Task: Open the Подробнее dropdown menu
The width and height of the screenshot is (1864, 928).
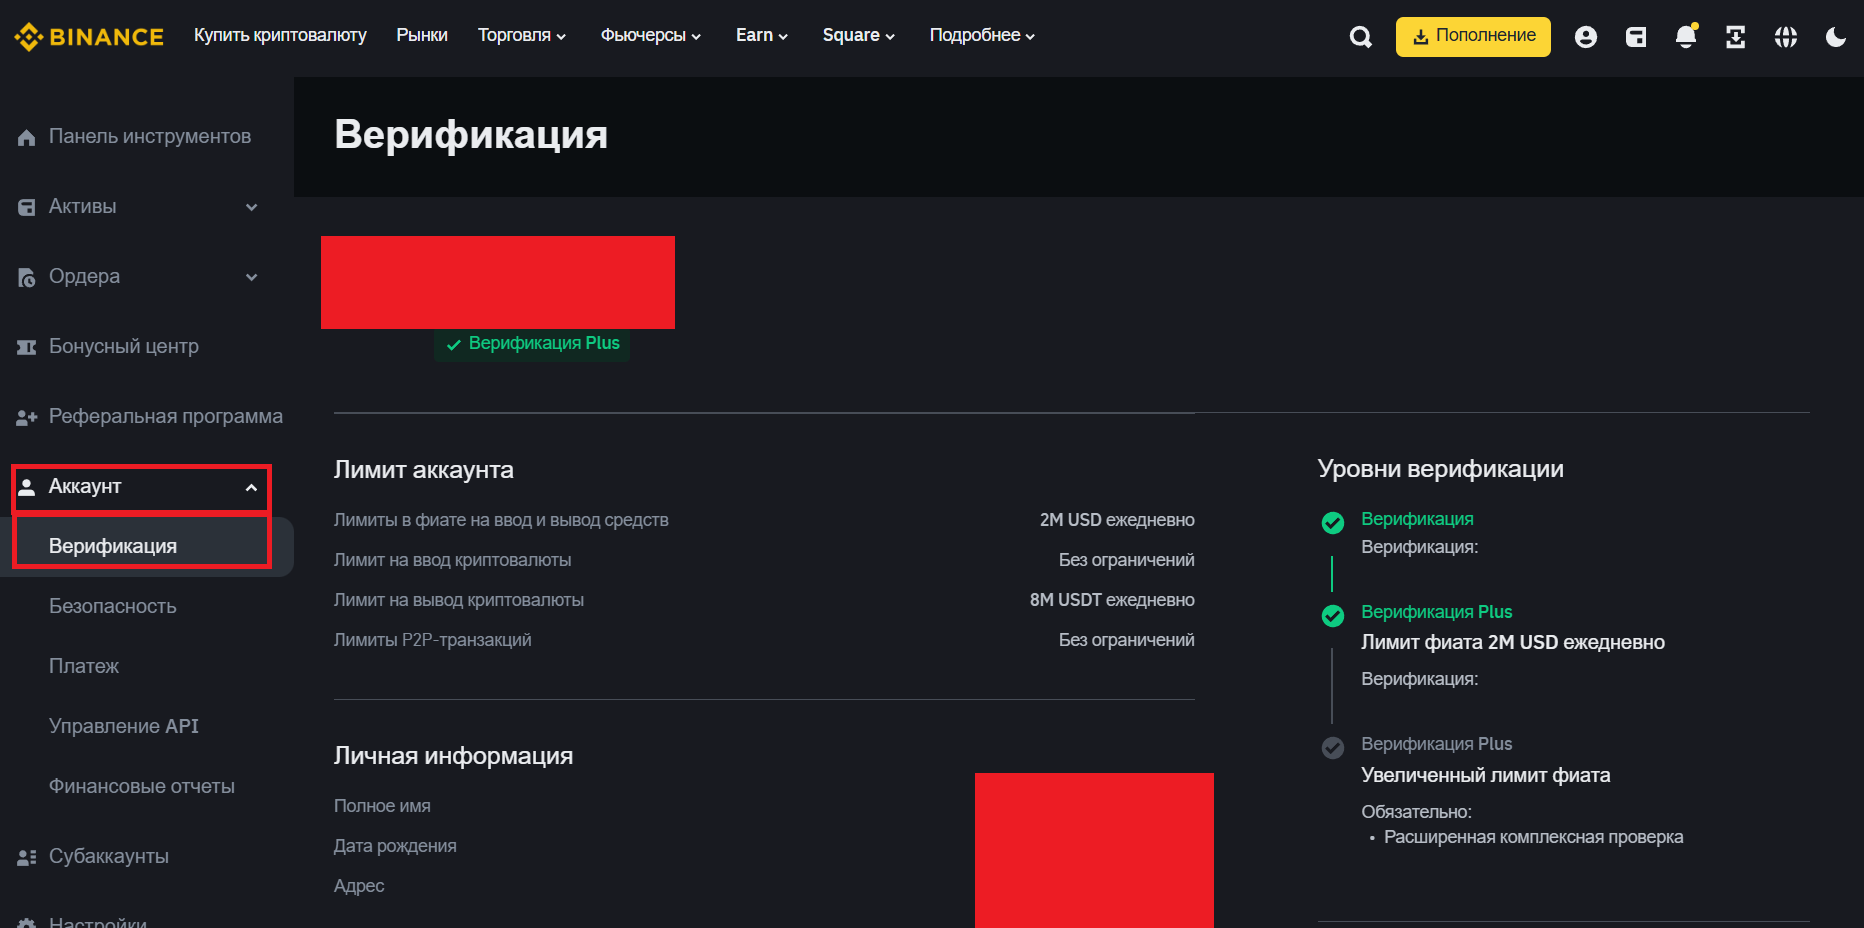Action: [x=982, y=35]
